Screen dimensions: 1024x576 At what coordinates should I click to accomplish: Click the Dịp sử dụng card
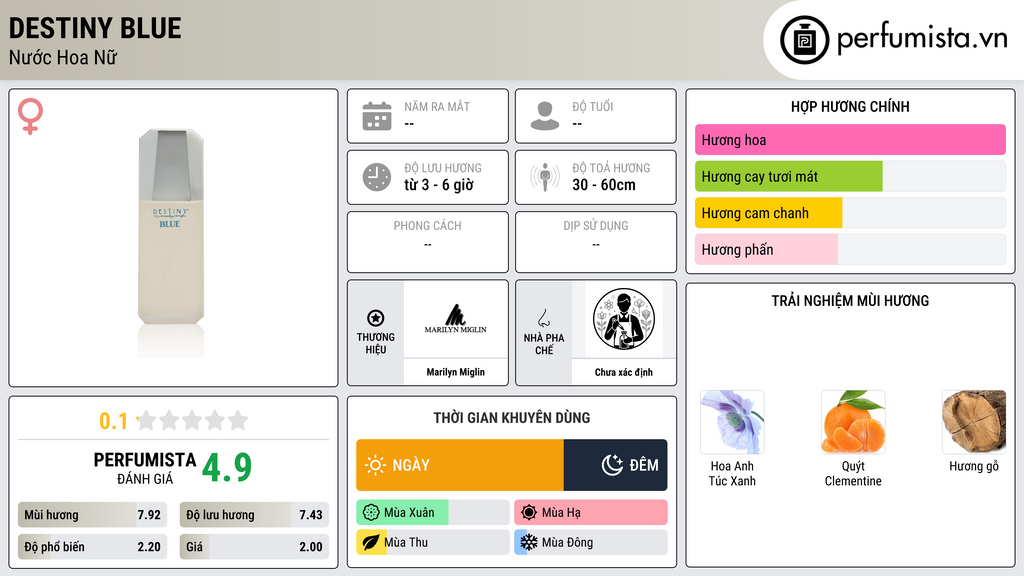(x=596, y=242)
